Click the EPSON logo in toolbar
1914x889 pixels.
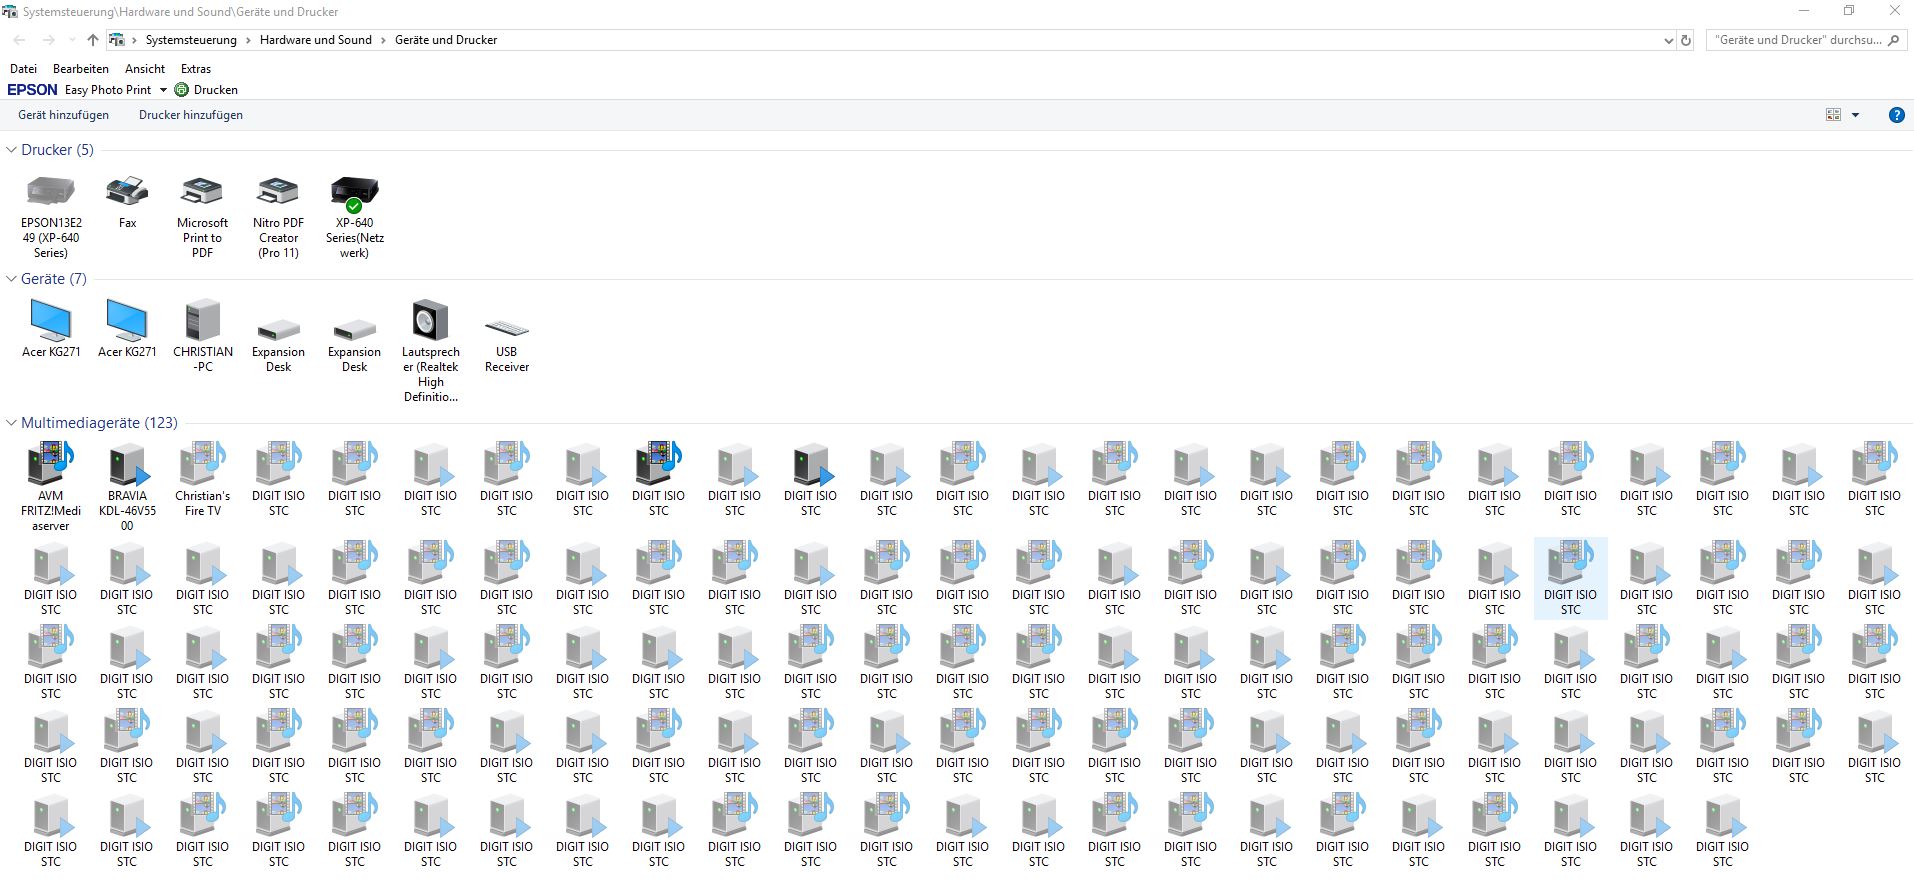coord(32,90)
